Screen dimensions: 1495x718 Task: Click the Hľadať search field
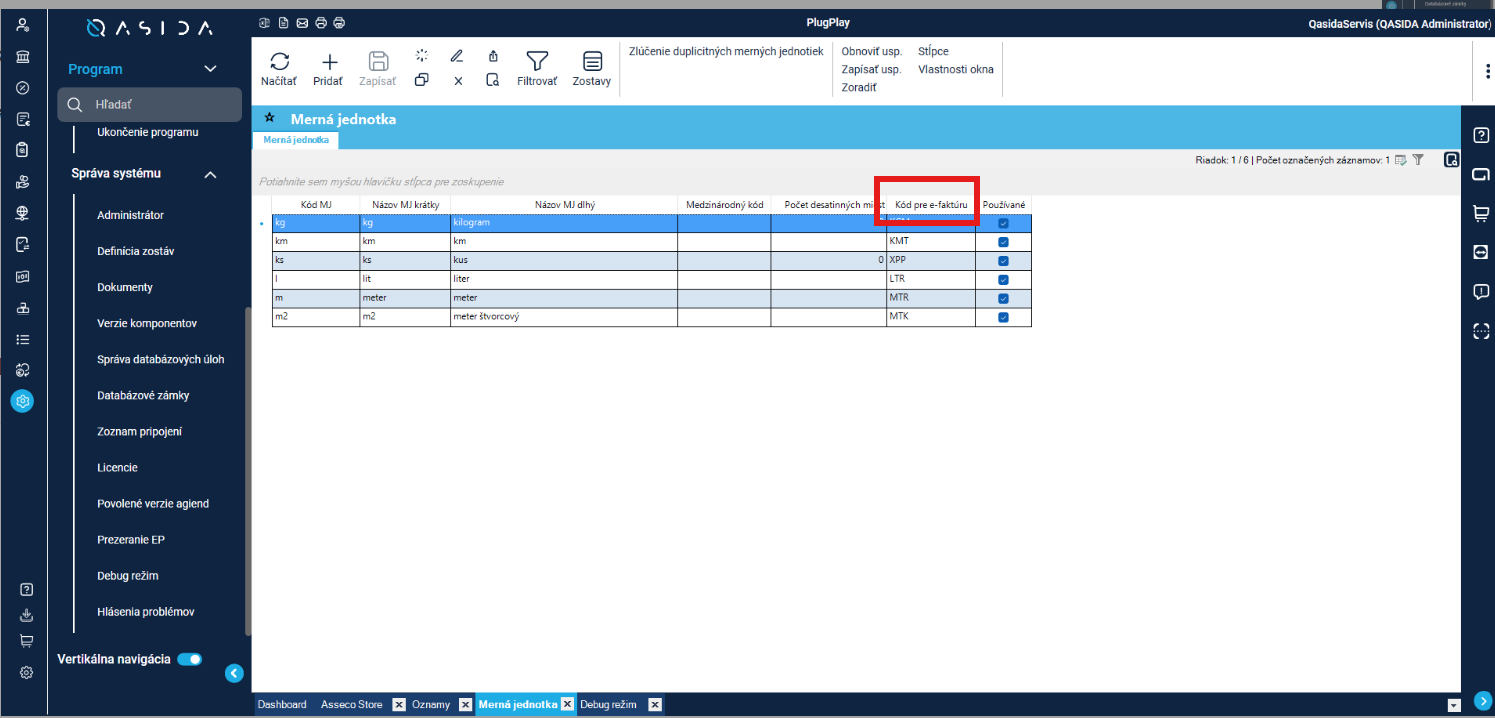[x=150, y=104]
